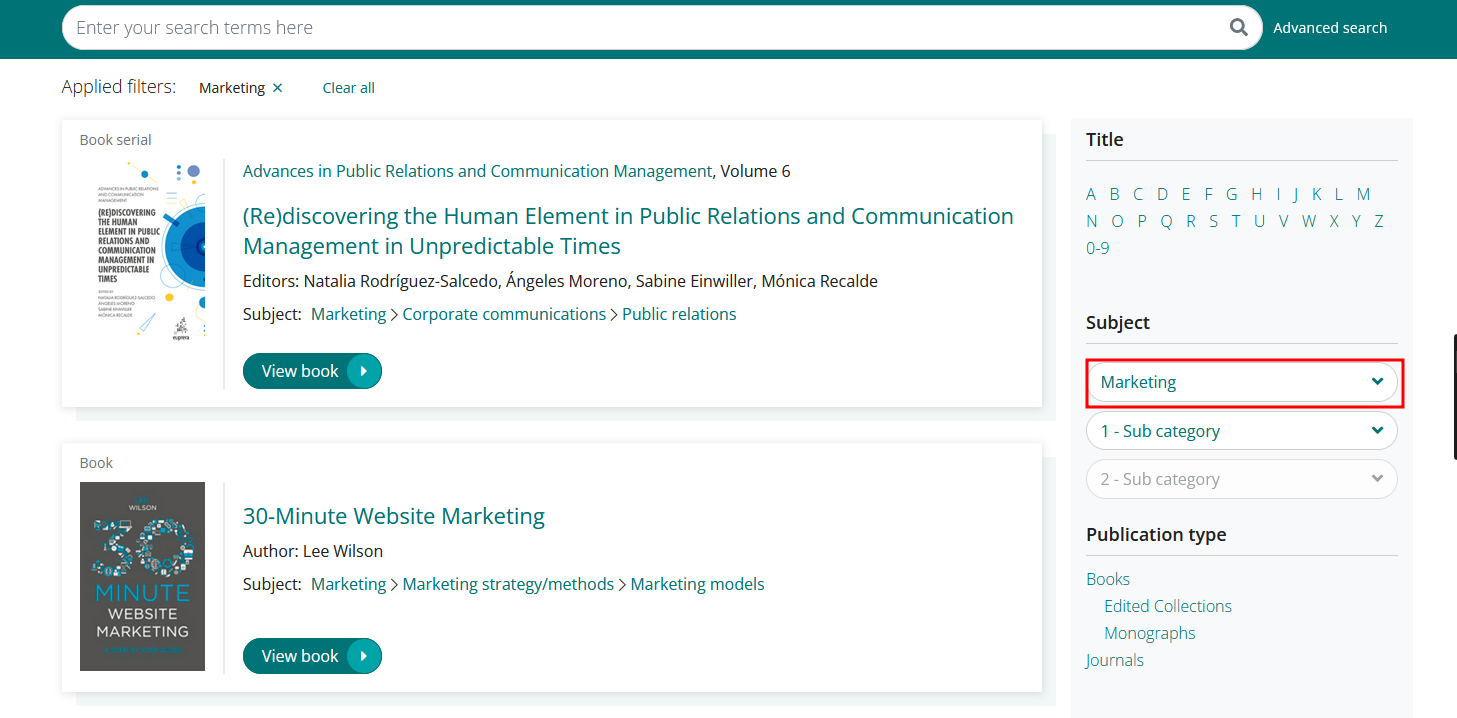Filter by Monographs
The width and height of the screenshot is (1457, 718).
tap(1149, 633)
